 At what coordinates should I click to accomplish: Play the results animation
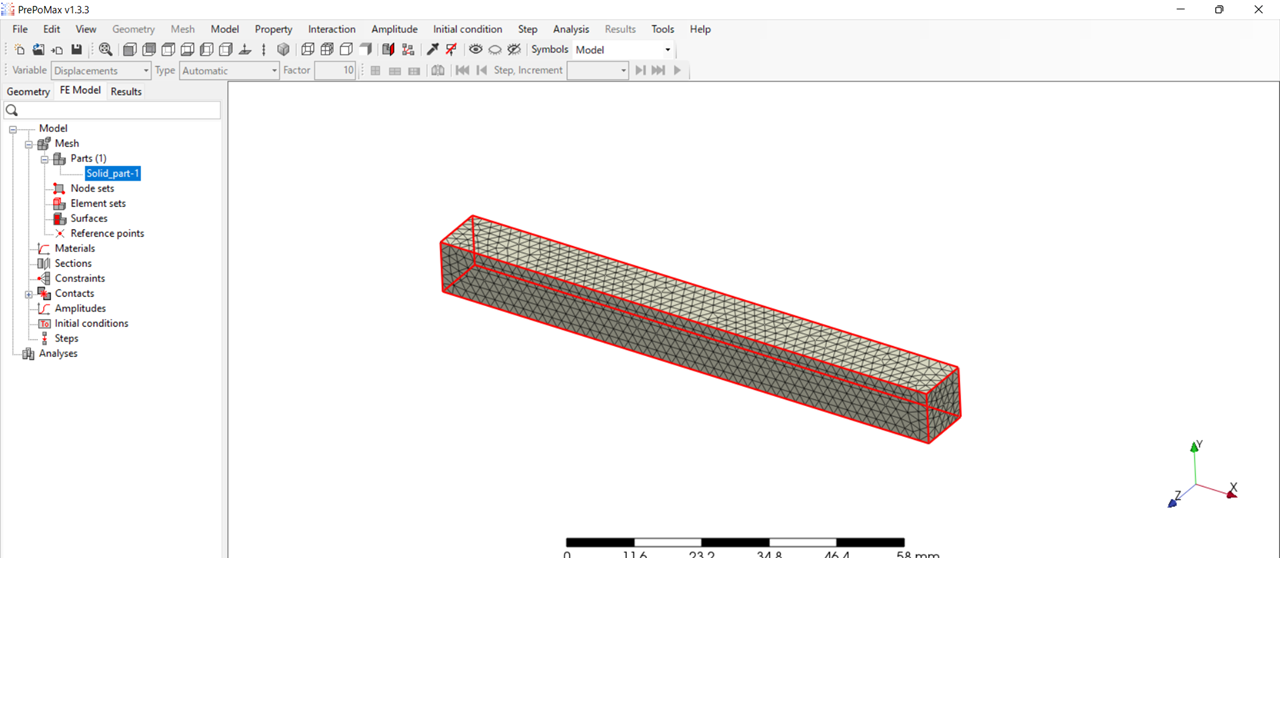pos(677,70)
